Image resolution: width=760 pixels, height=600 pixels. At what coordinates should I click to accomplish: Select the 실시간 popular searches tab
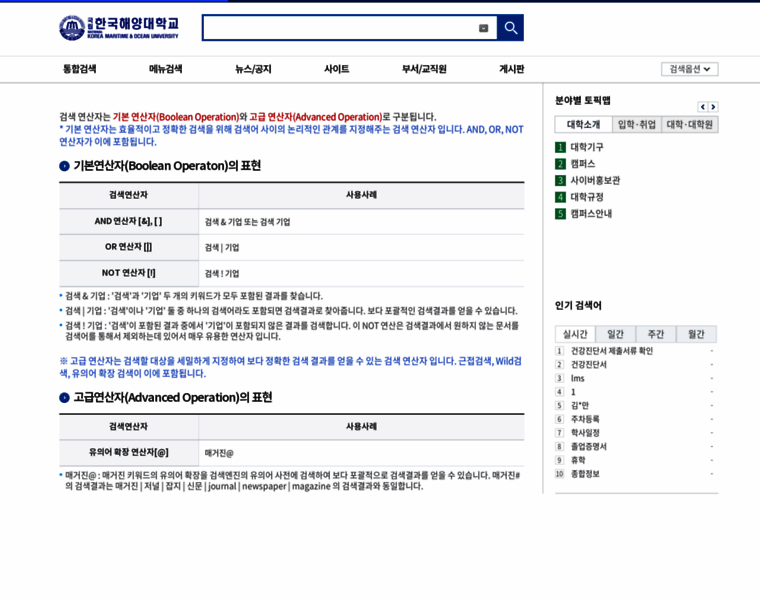pyautogui.click(x=575, y=334)
